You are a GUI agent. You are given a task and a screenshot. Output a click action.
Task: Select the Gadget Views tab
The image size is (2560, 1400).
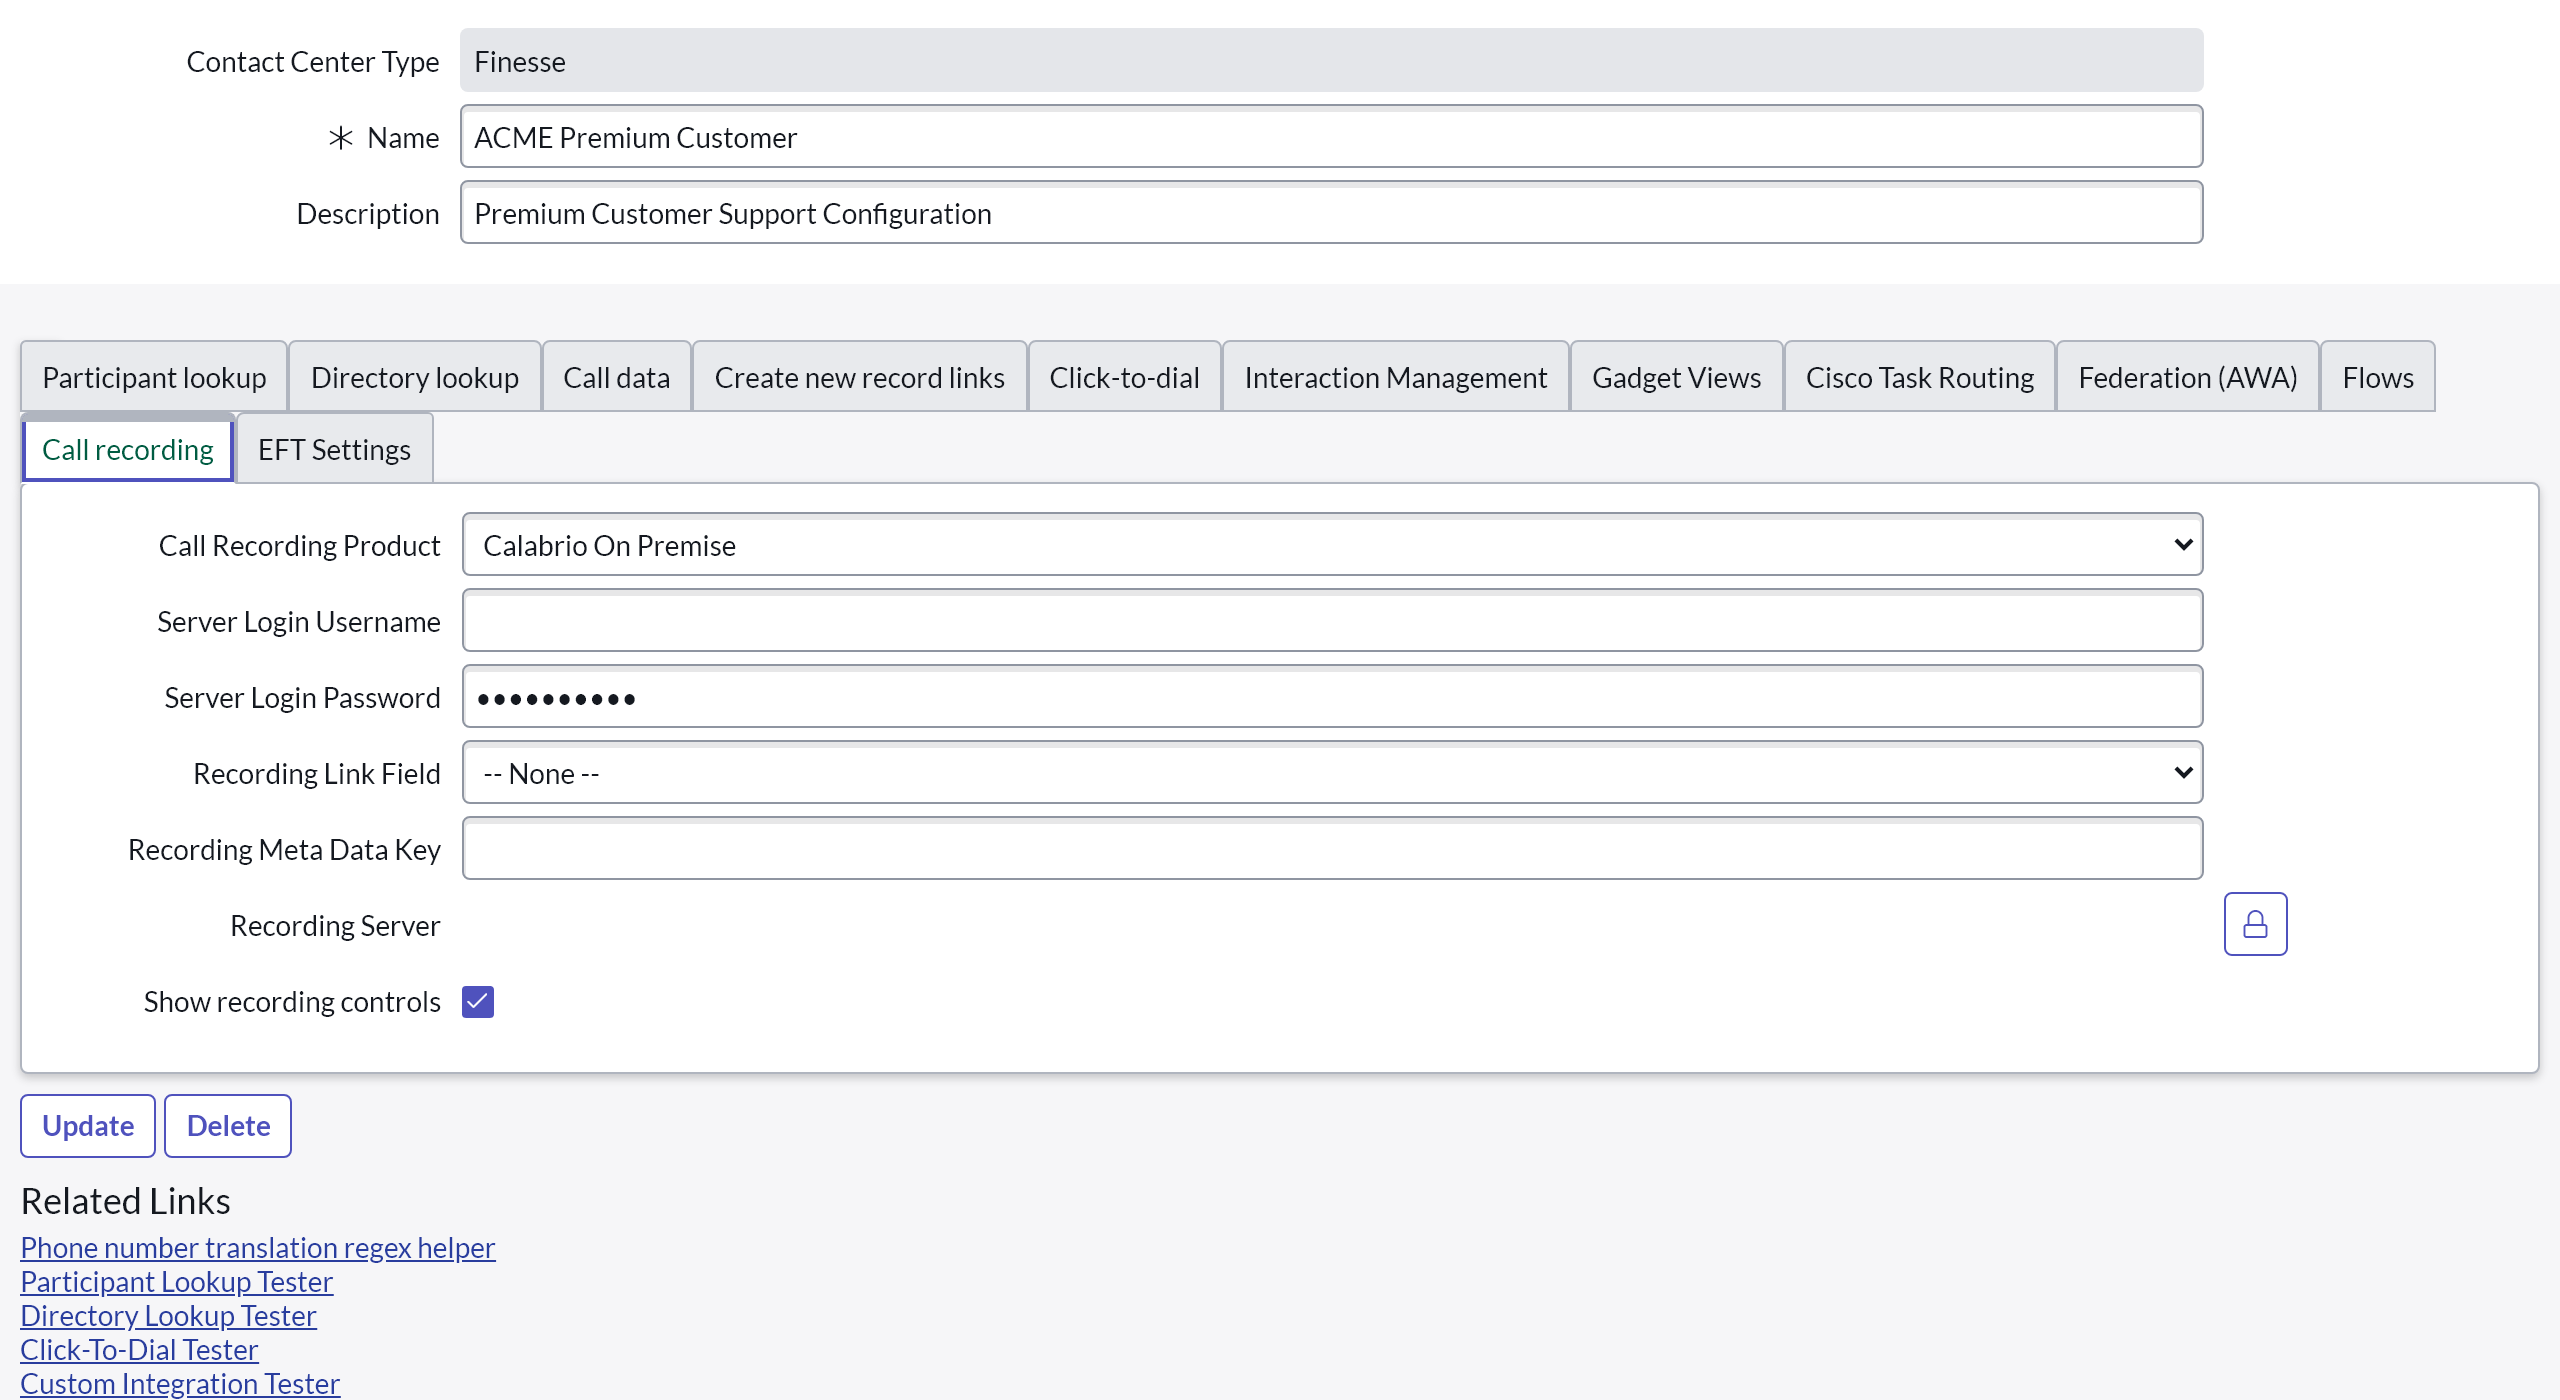(x=1676, y=378)
